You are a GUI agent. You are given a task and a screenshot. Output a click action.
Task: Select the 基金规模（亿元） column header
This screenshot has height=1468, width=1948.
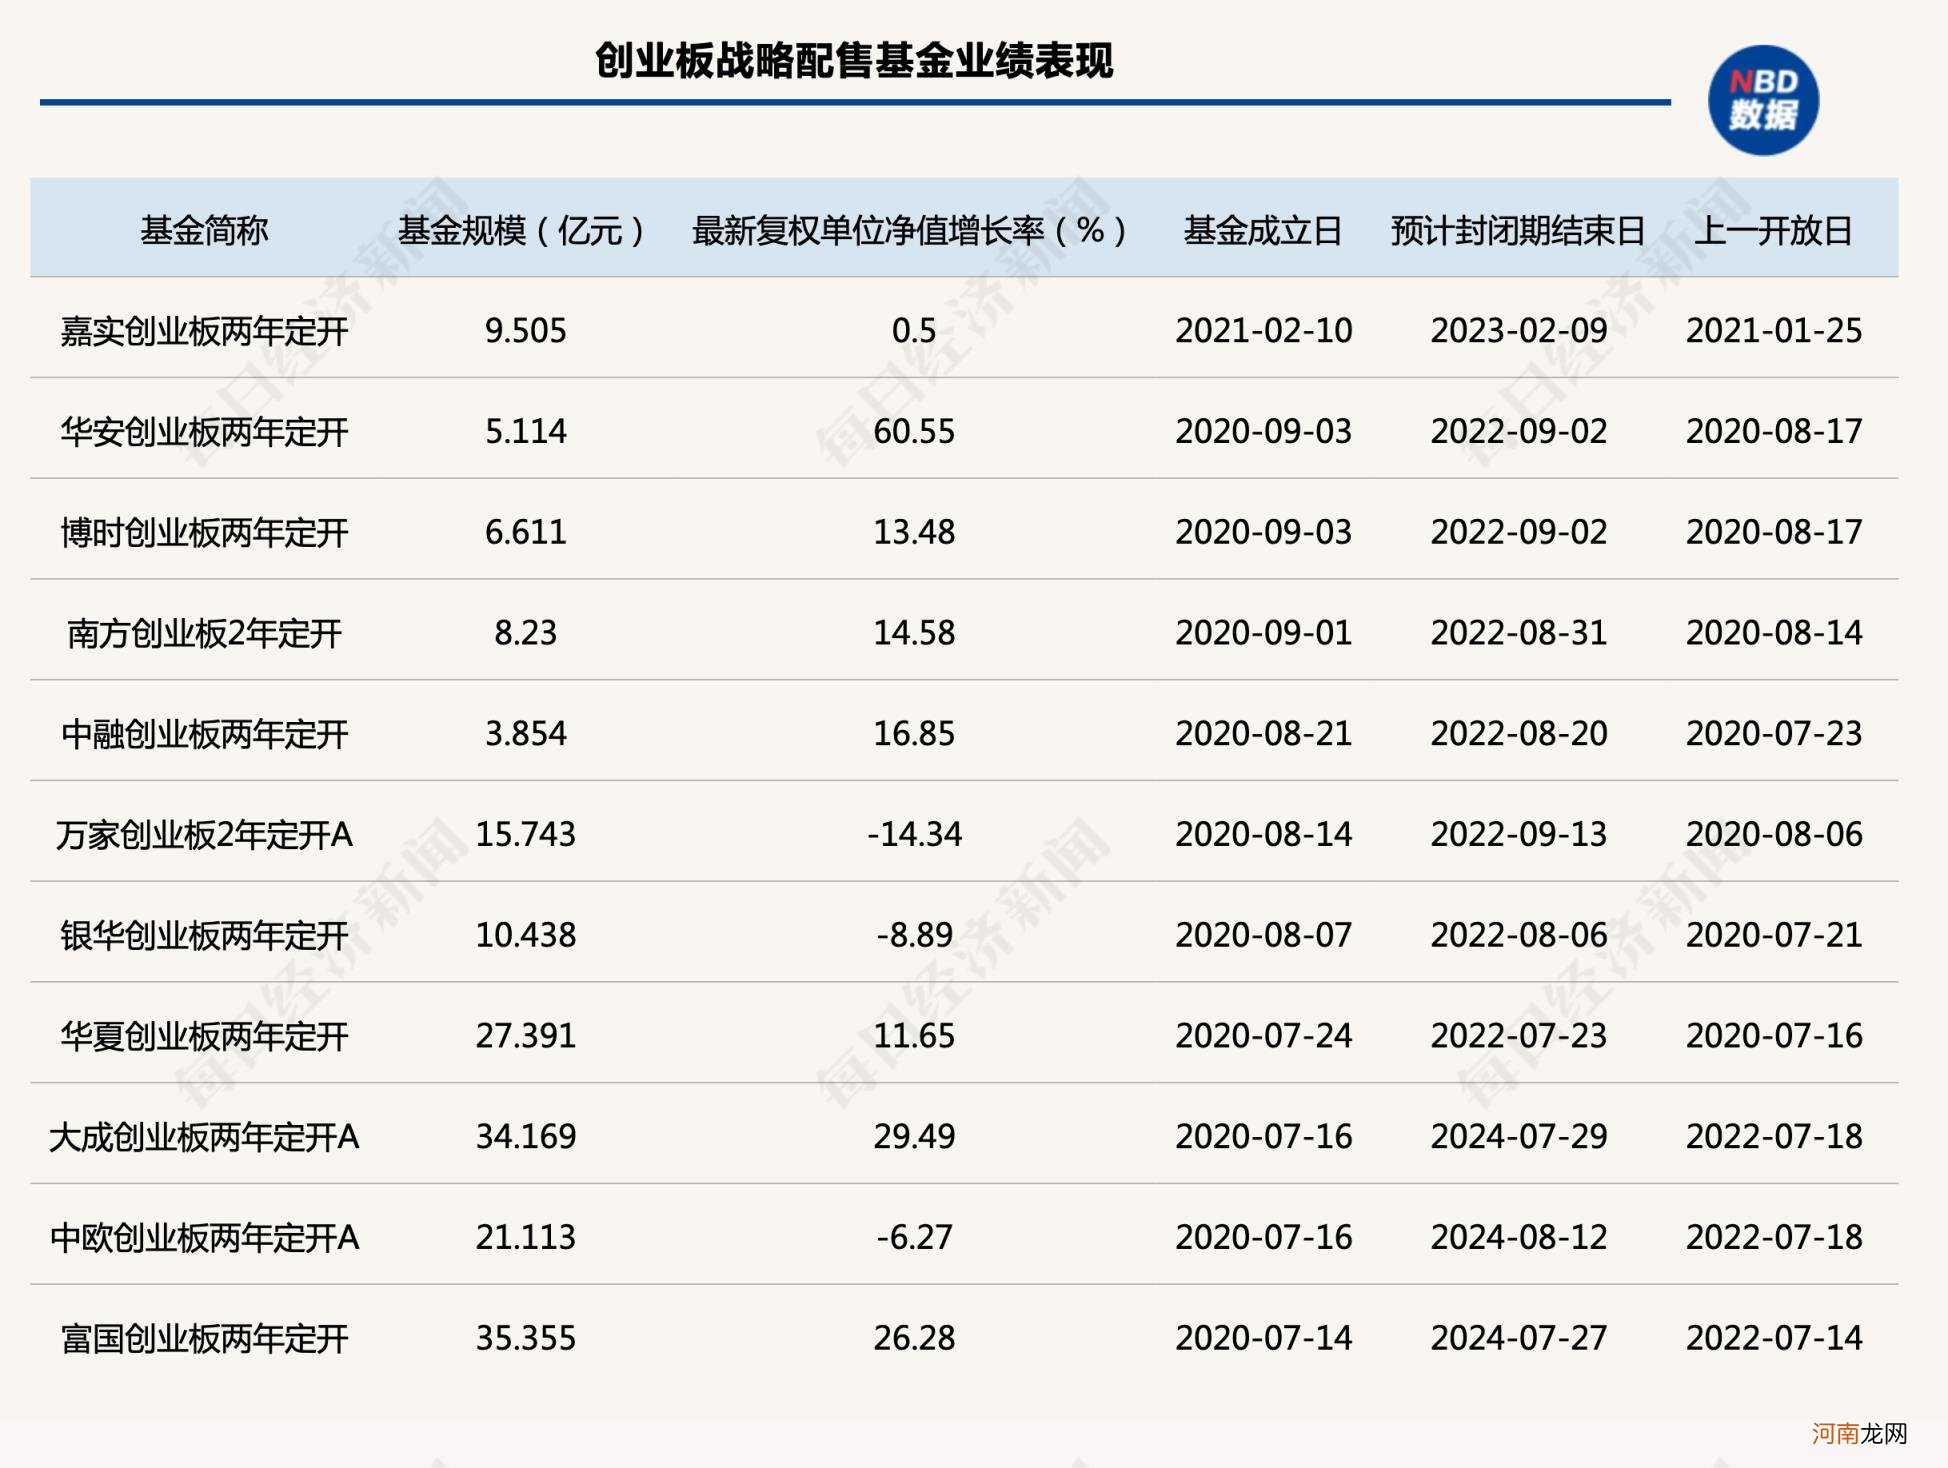click(521, 231)
